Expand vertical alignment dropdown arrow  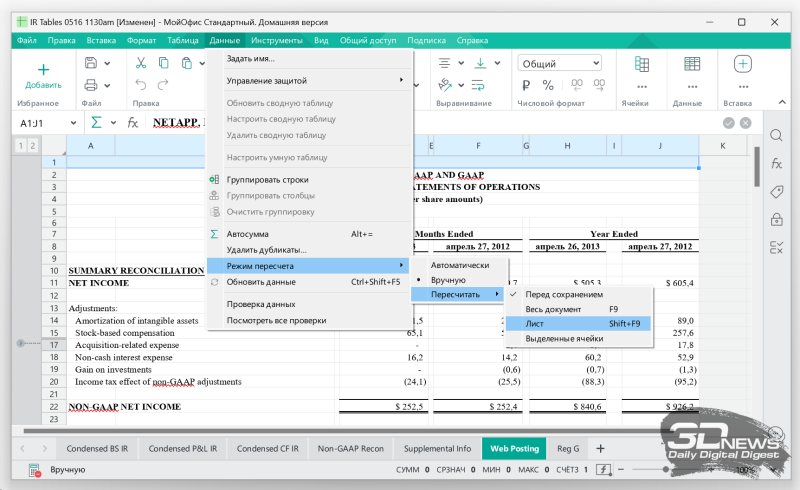tap(497, 63)
